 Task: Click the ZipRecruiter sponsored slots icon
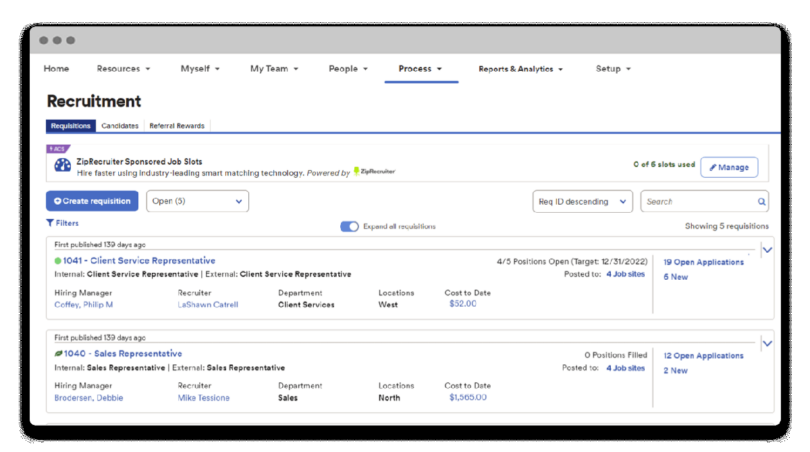click(62, 166)
